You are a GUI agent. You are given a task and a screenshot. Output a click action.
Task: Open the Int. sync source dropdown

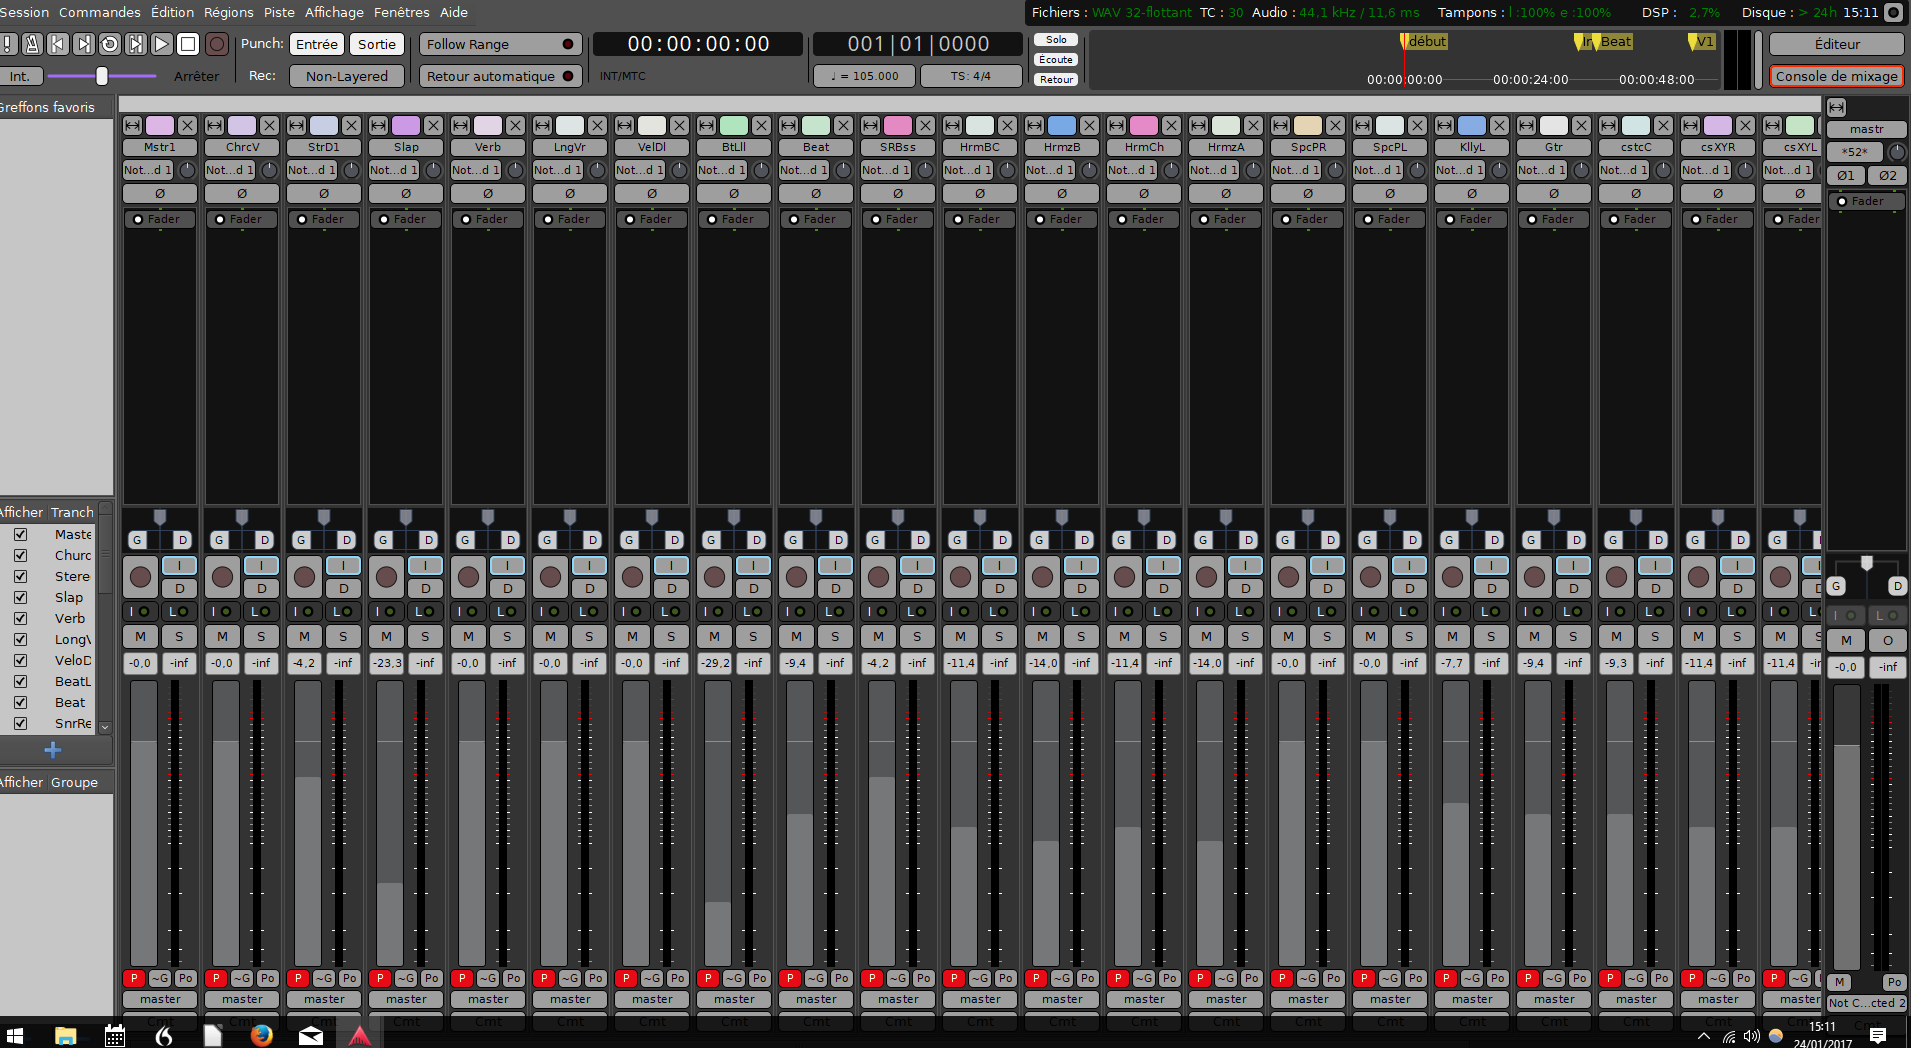20,76
